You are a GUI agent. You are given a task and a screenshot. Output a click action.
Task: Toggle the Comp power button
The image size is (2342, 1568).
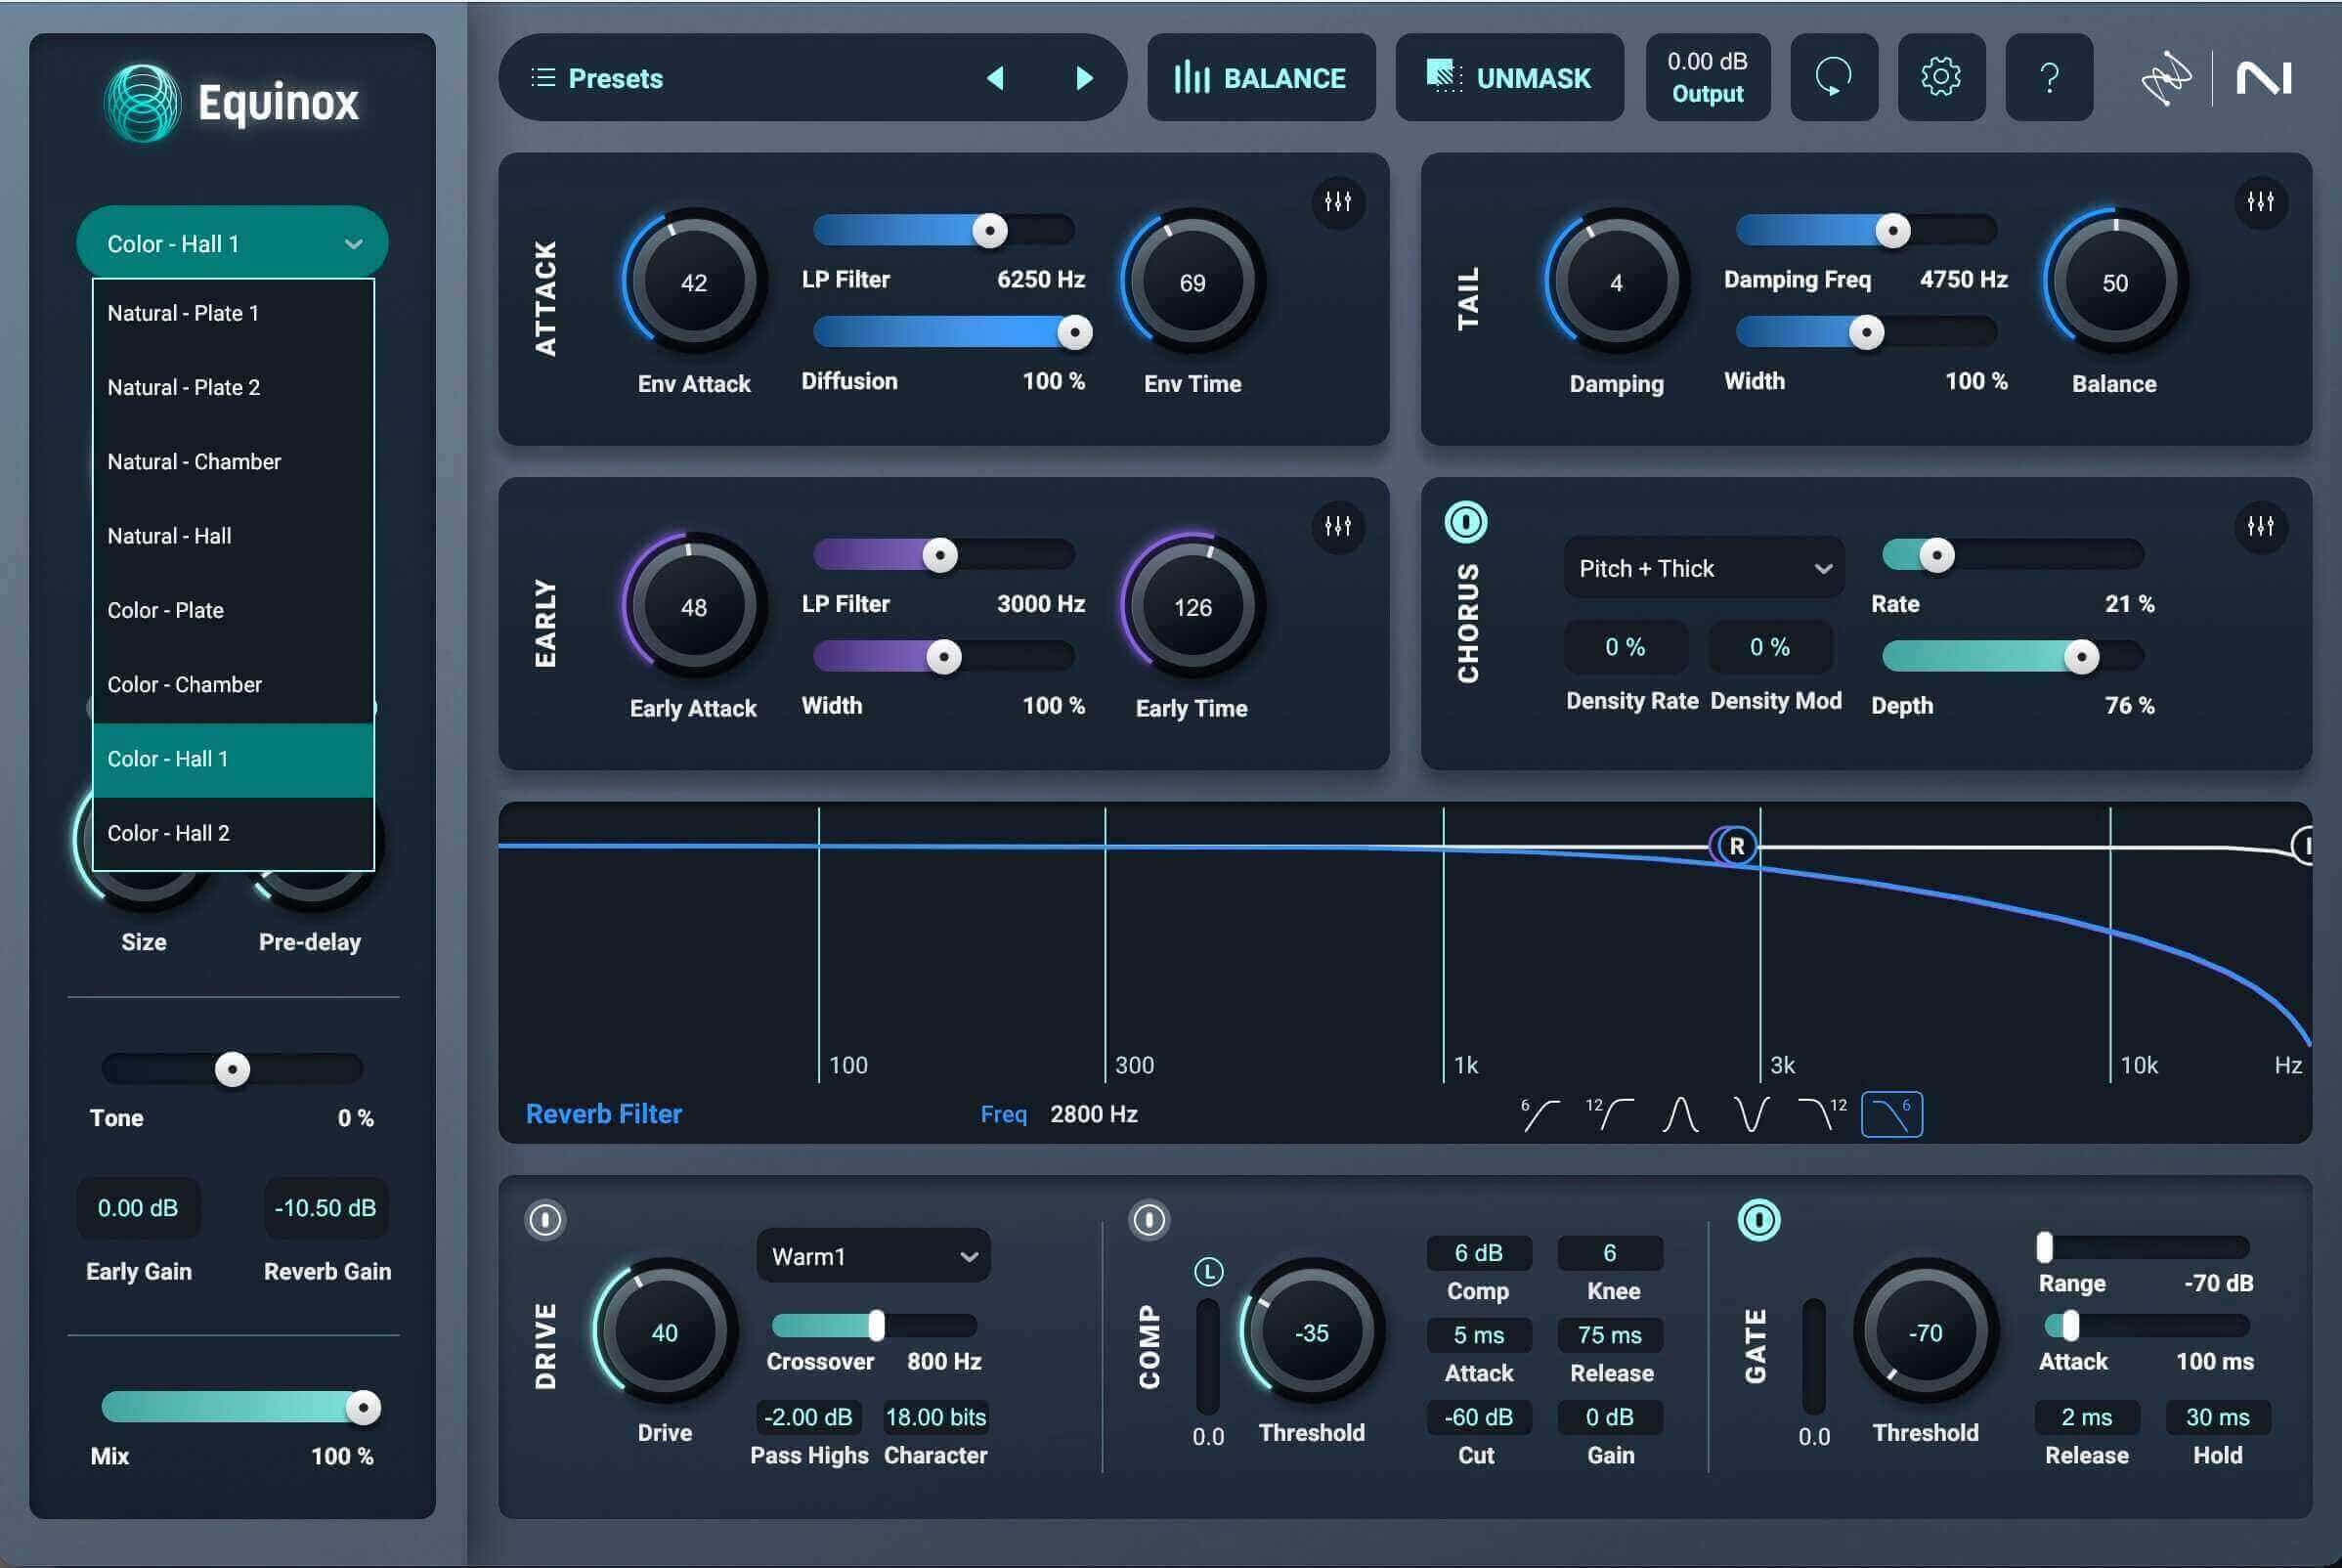[1148, 1220]
